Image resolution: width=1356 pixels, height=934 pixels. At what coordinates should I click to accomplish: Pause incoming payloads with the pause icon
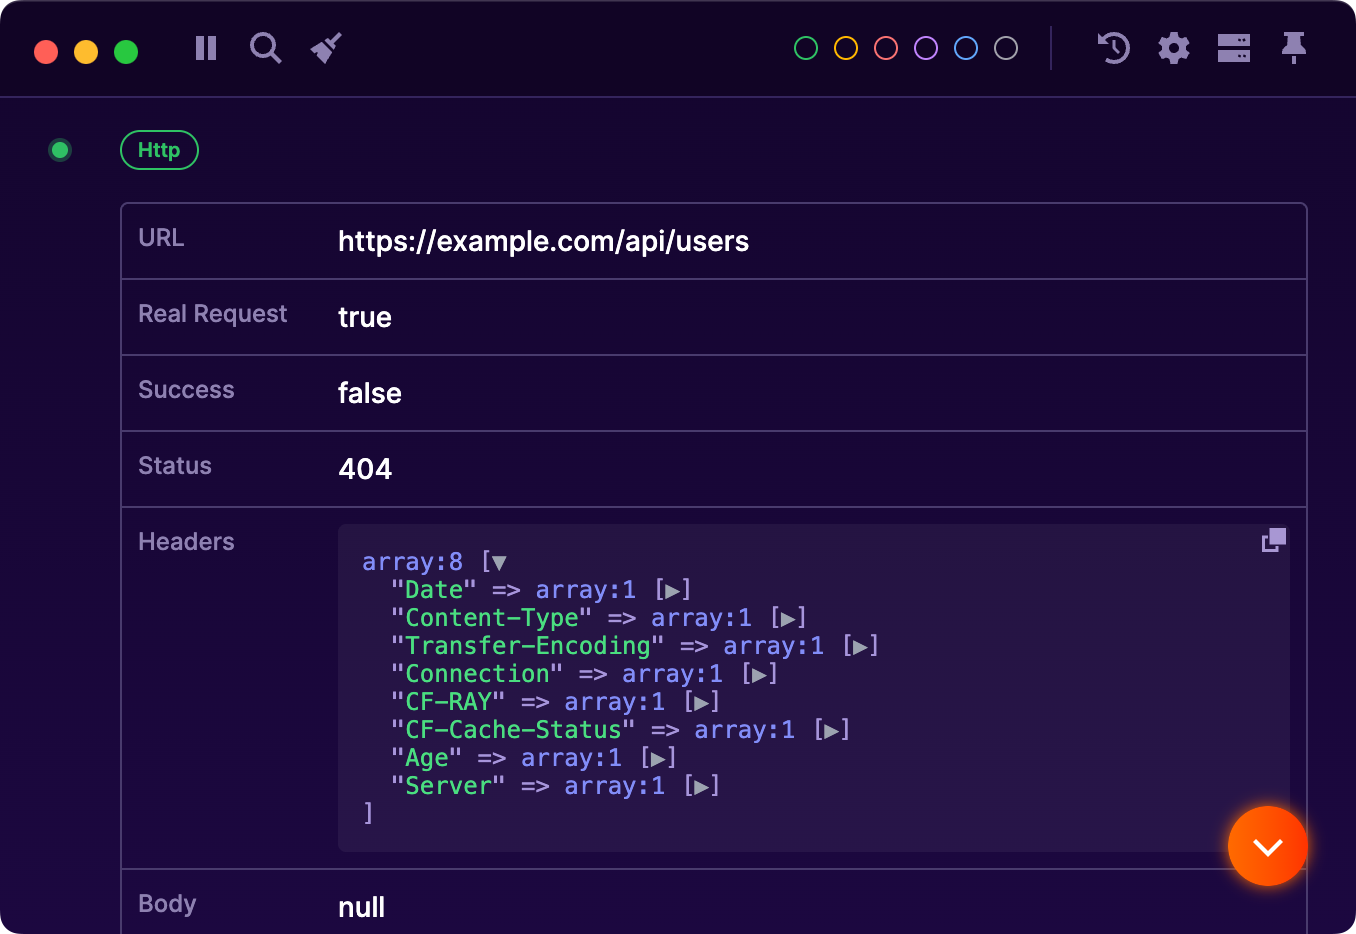click(205, 47)
